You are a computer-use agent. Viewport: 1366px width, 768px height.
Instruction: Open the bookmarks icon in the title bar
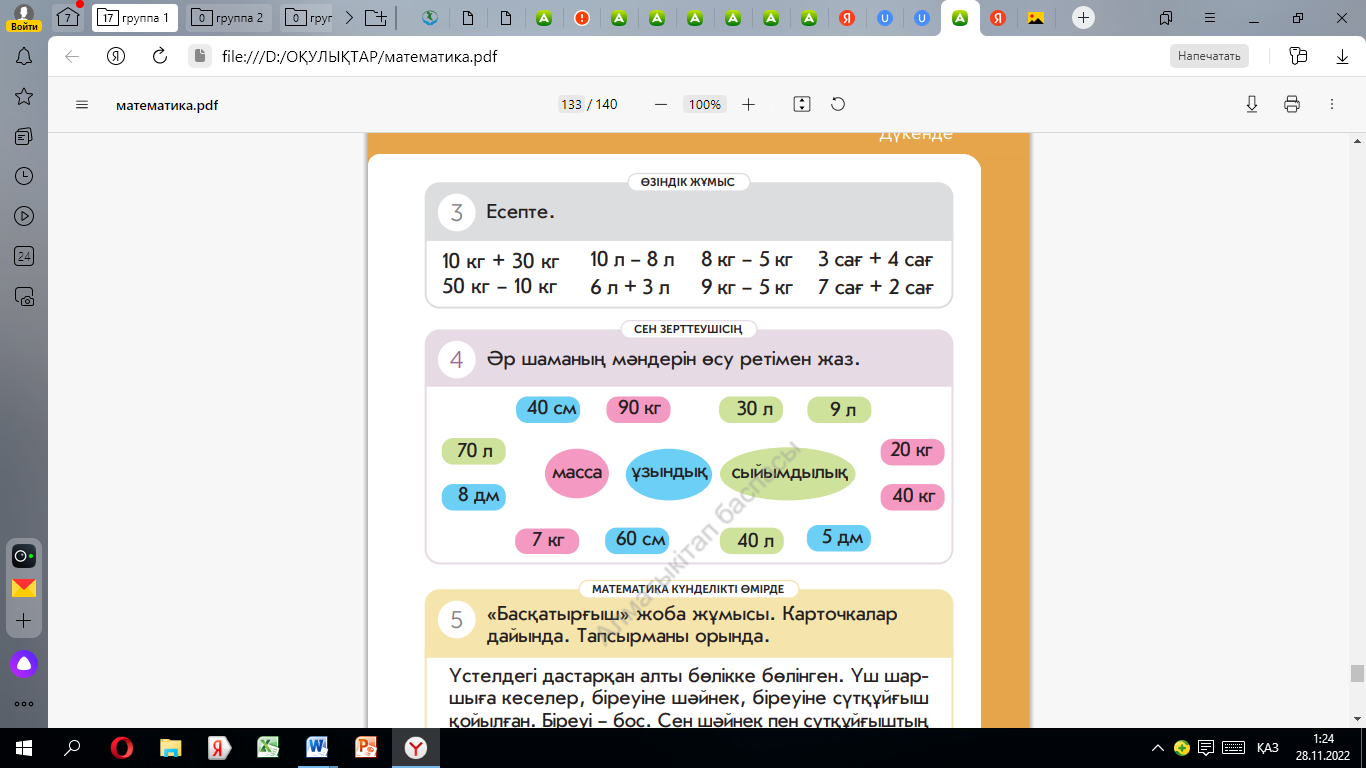point(1166,18)
